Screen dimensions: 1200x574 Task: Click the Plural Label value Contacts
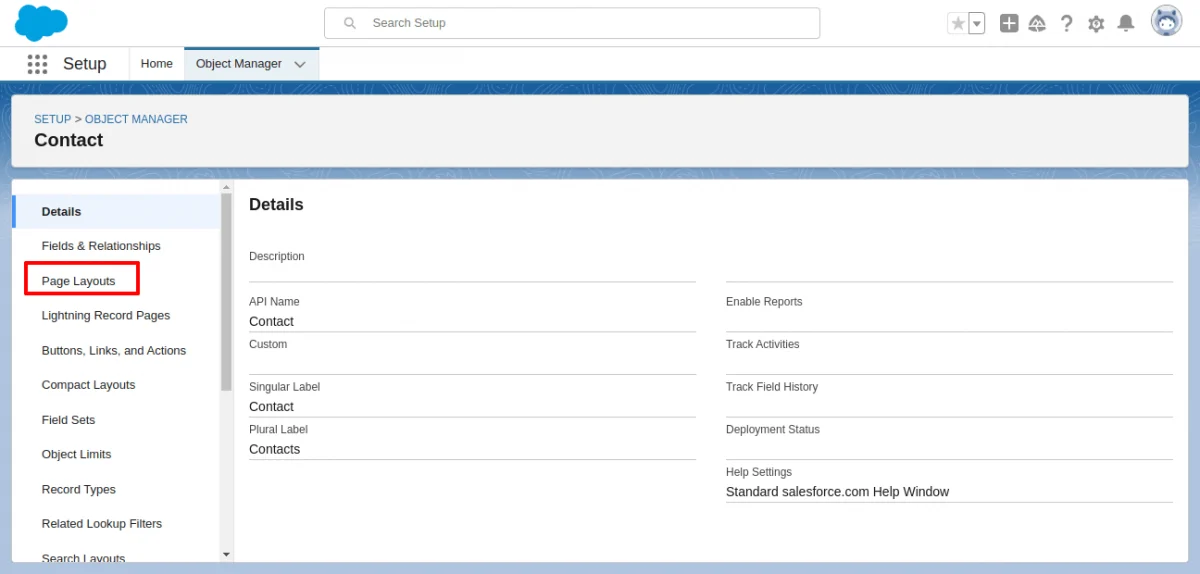click(275, 450)
